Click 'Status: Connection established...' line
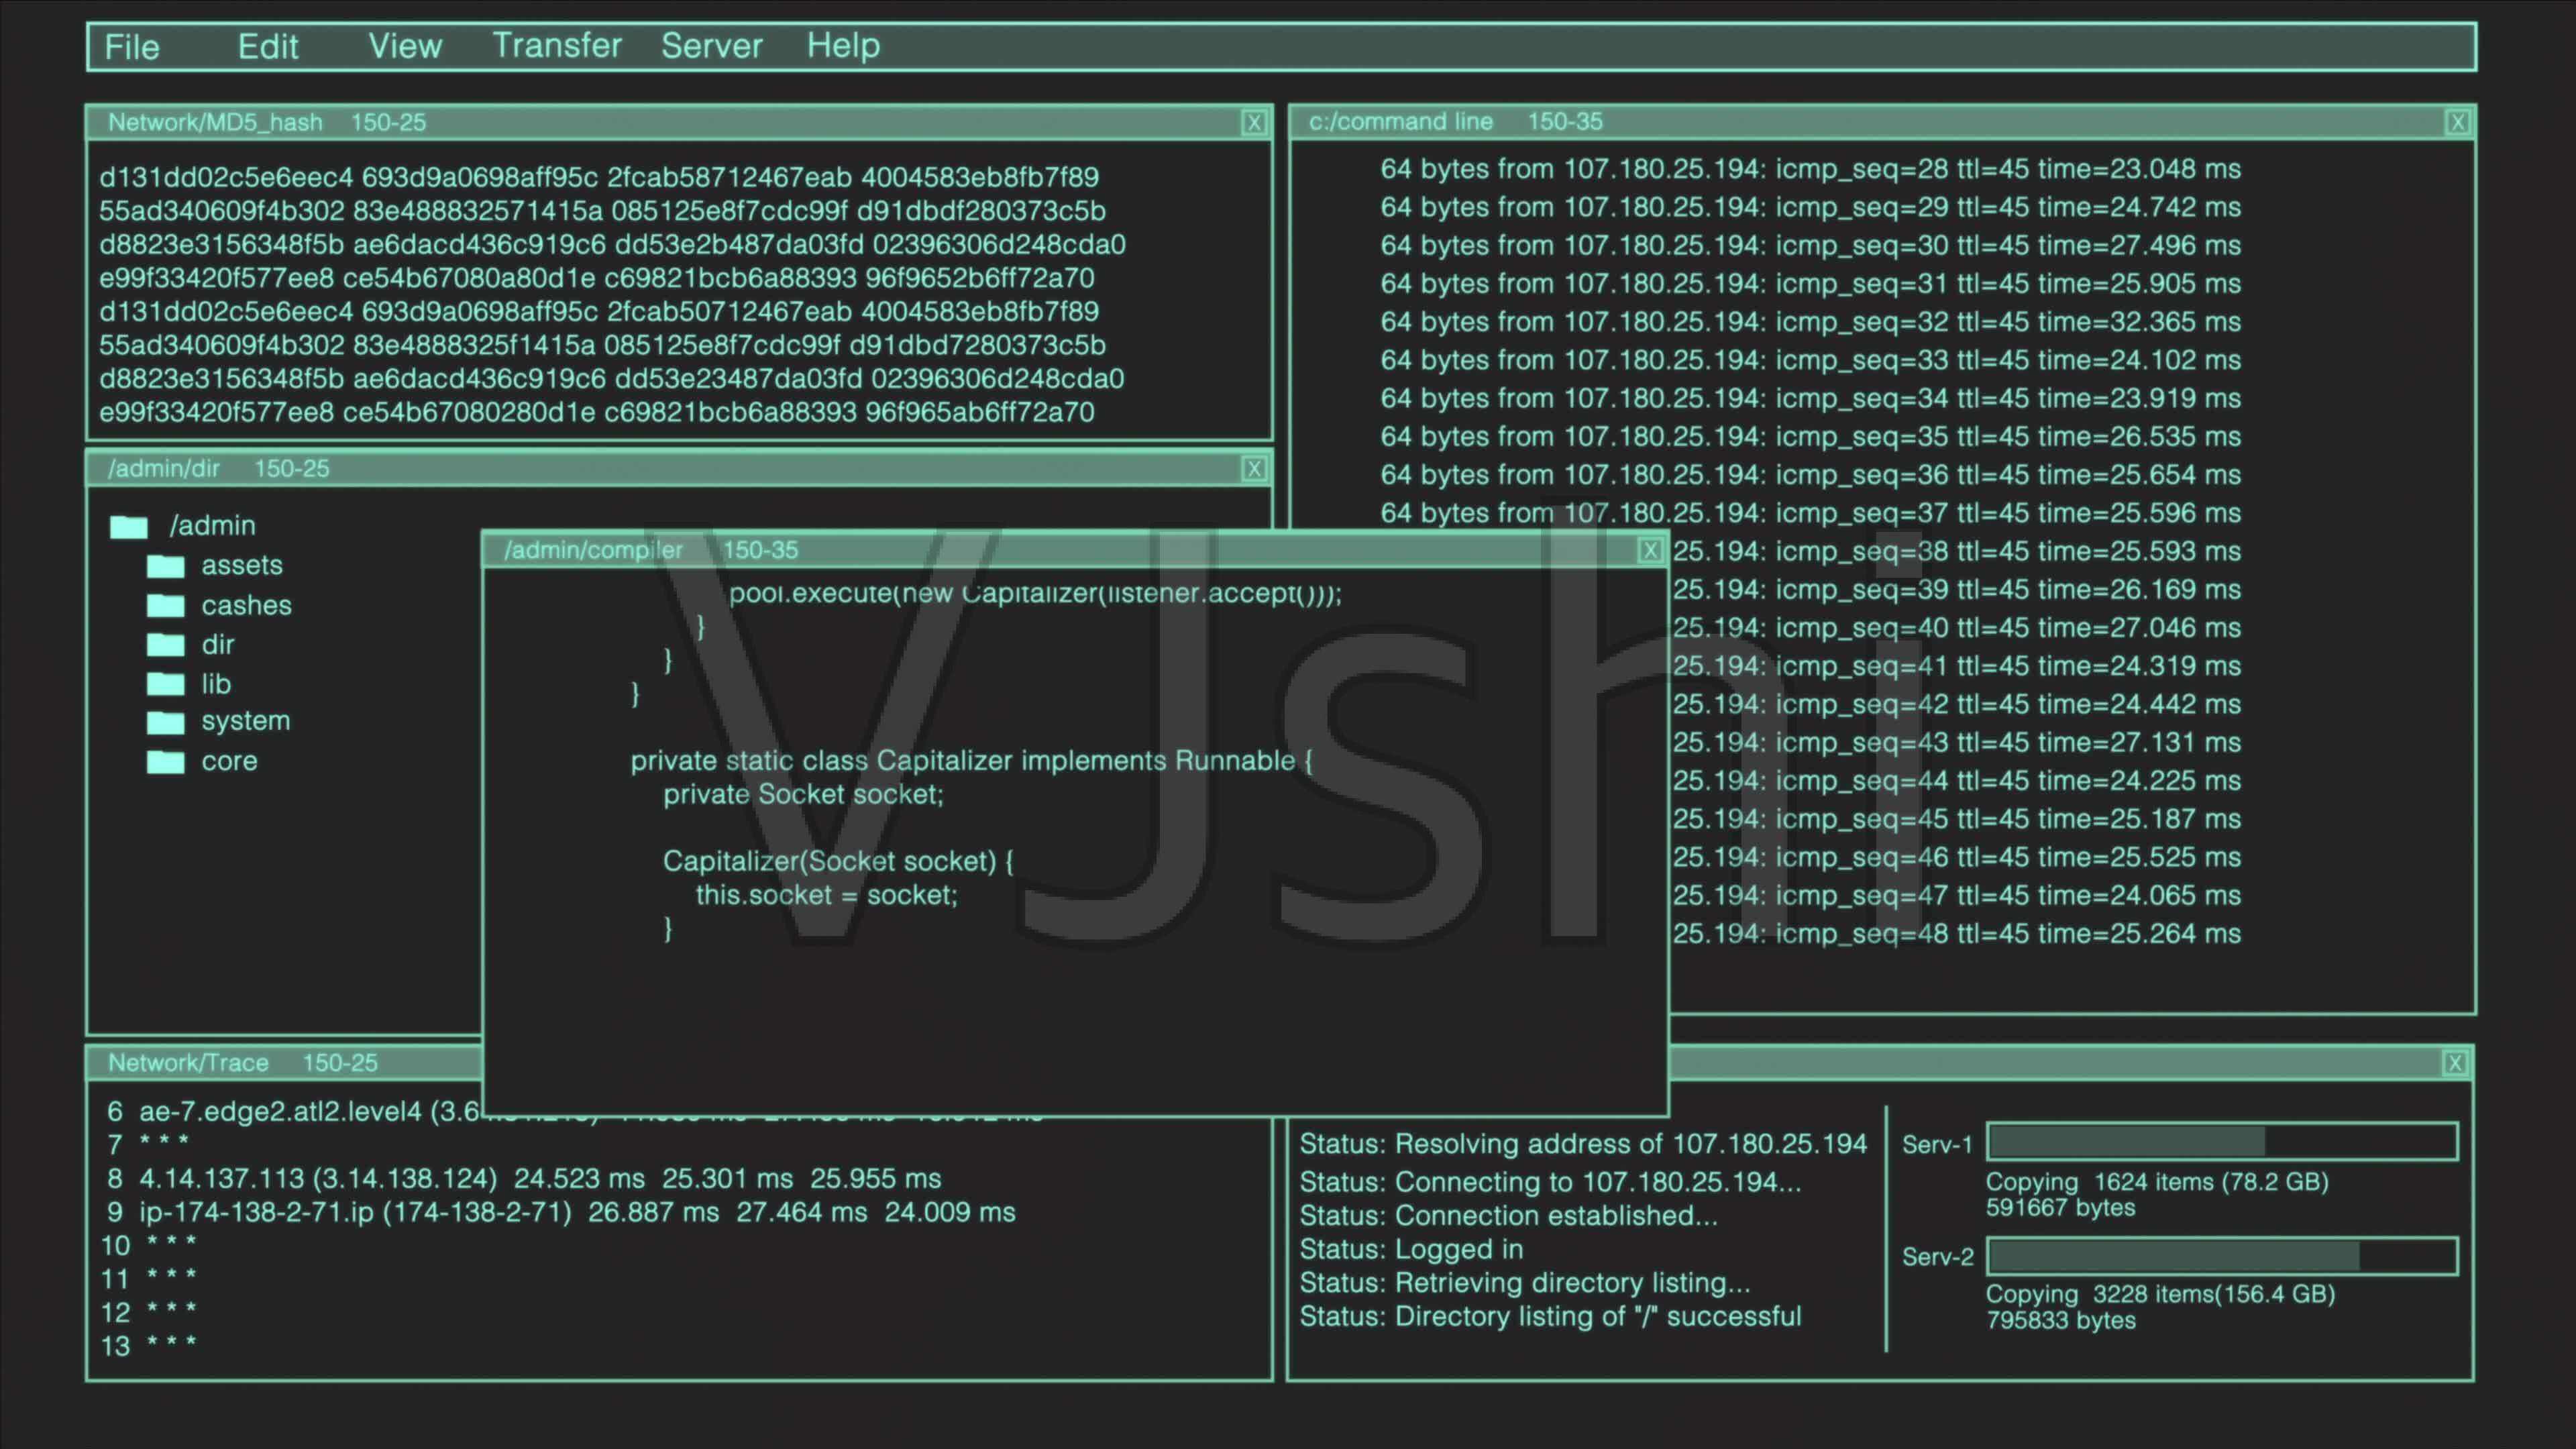This screenshot has height=1449, width=2576. tap(1508, 1216)
